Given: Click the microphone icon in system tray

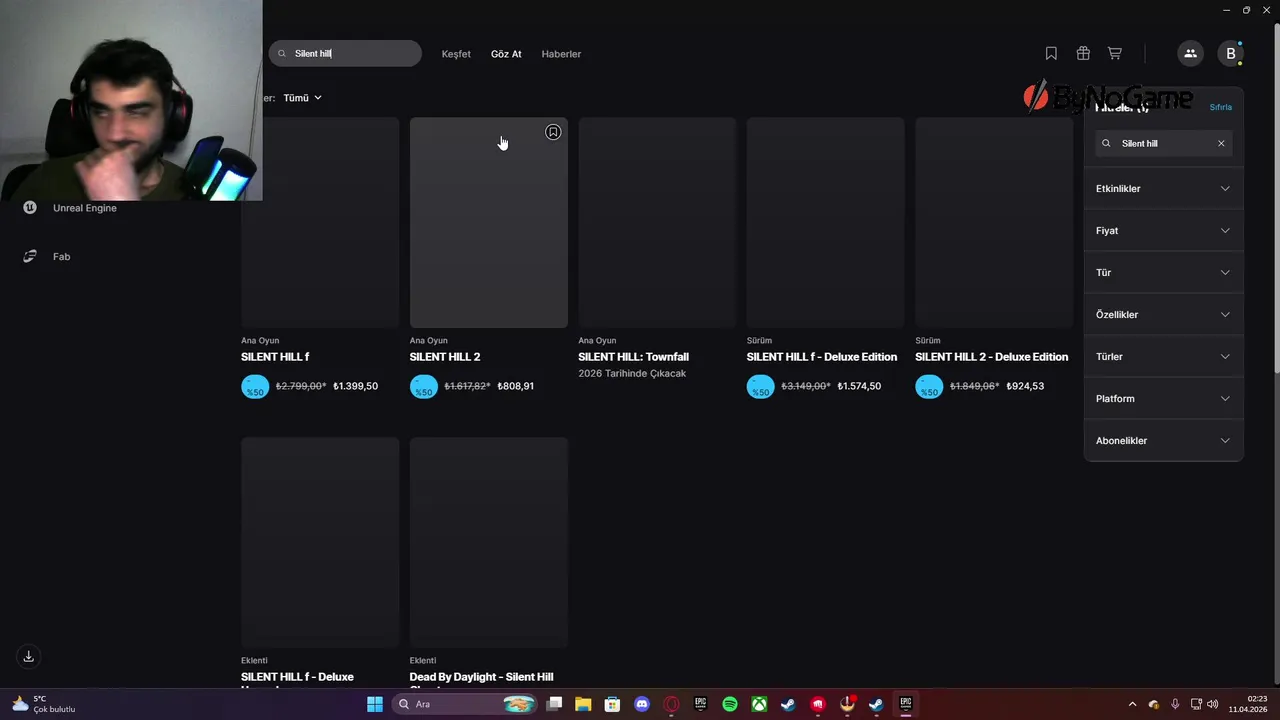Looking at the screenshot, I should tap(1175, 704).
